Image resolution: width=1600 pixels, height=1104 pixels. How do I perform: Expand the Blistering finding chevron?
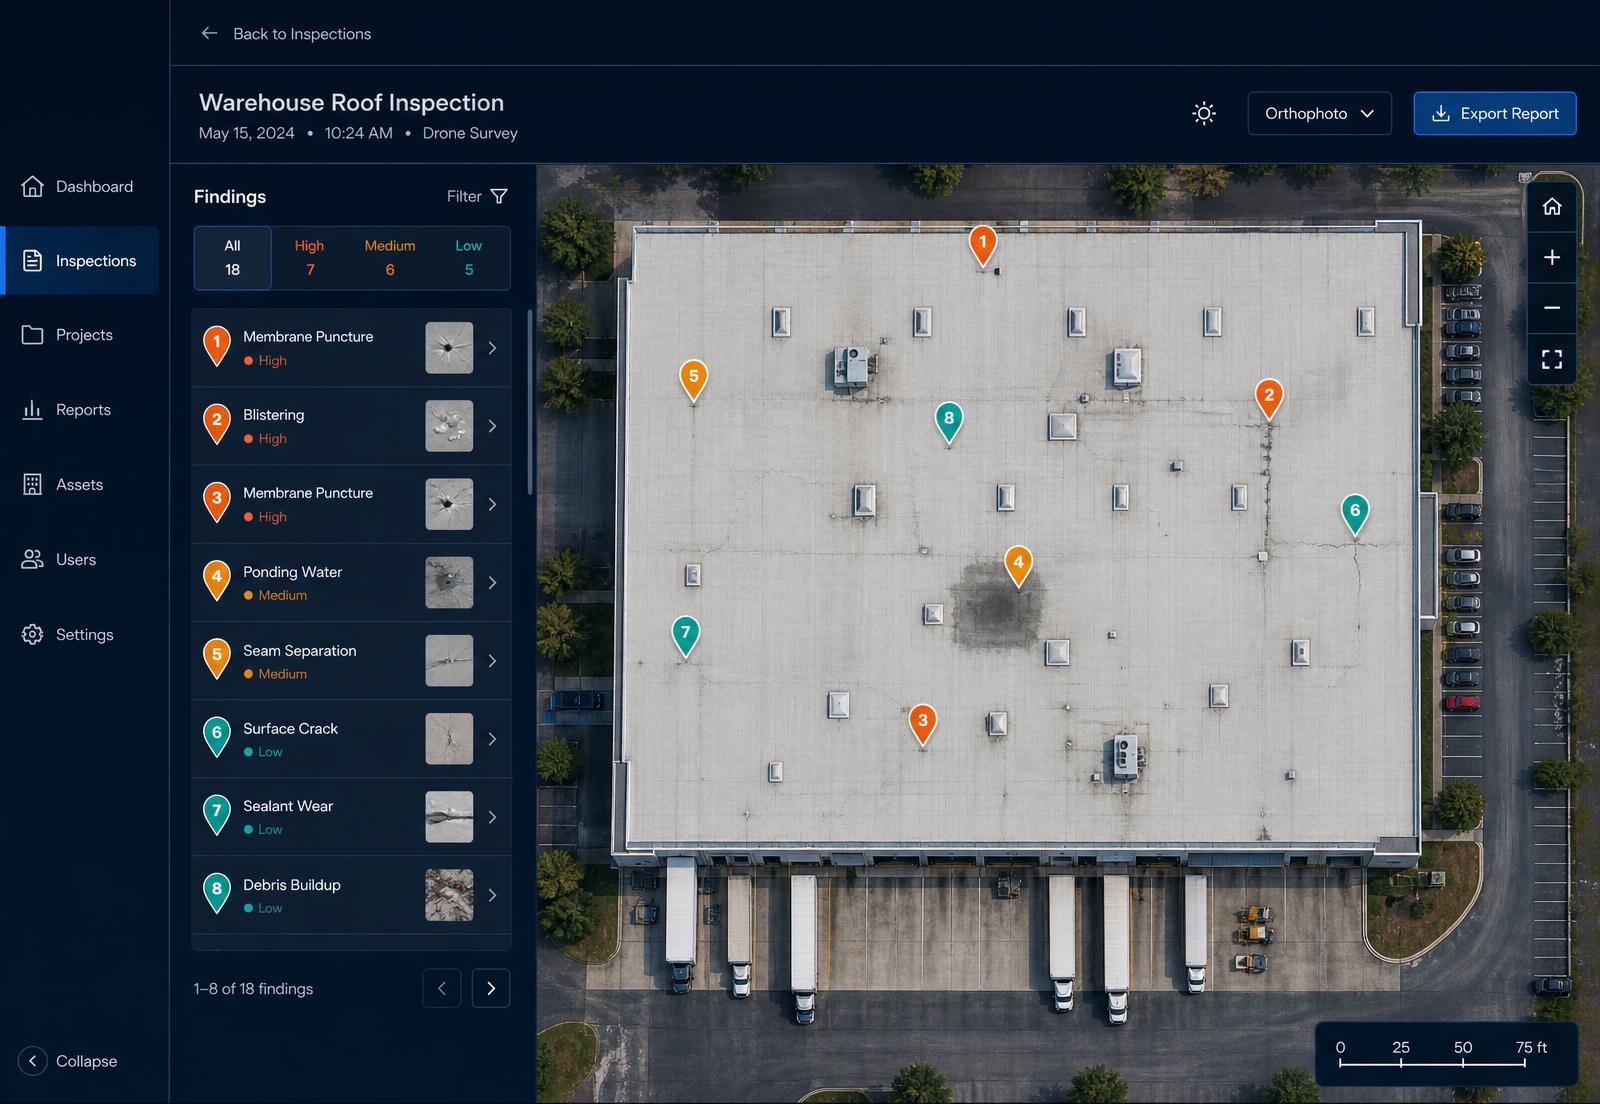click(x=492, y=426)
